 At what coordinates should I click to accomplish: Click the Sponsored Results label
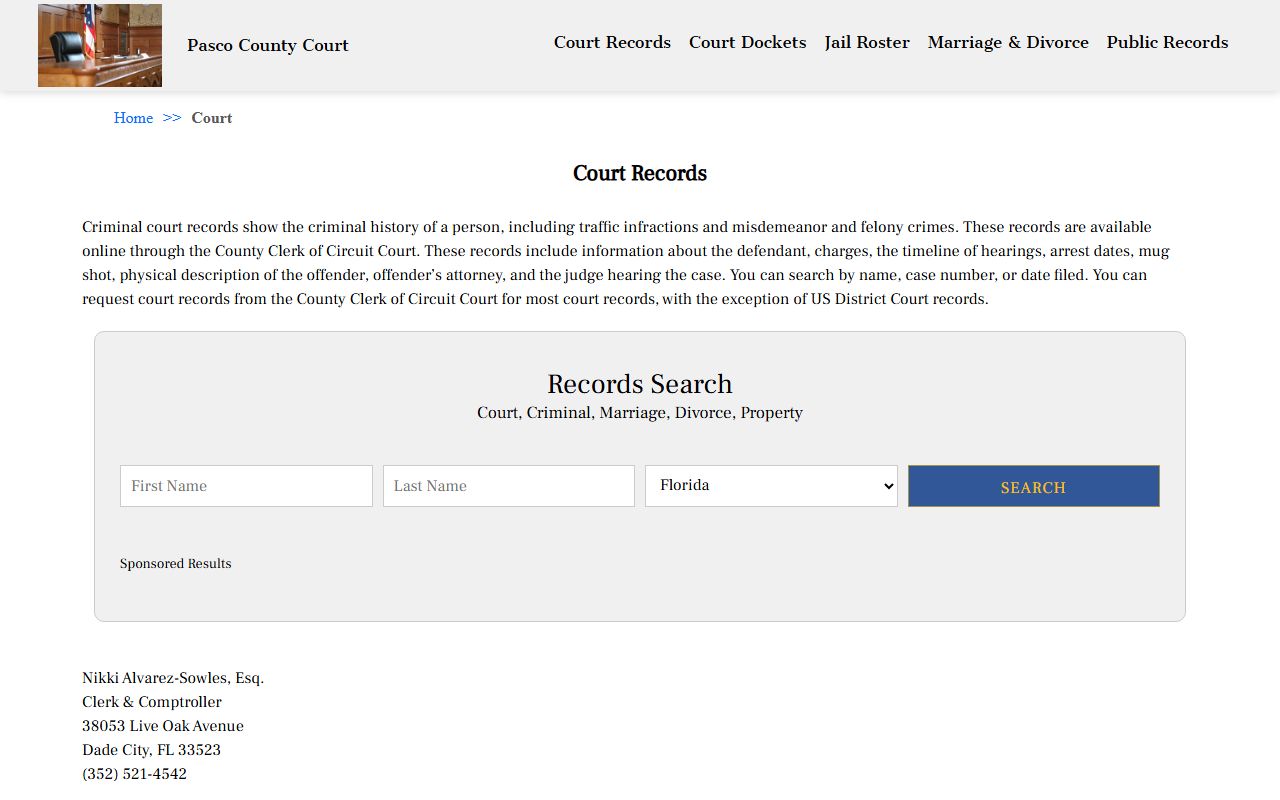175,564
